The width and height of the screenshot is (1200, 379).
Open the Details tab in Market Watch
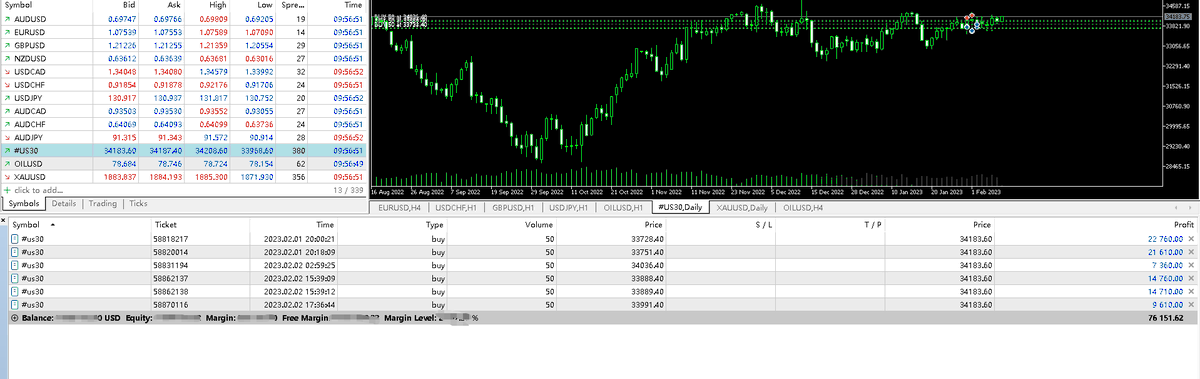coord(64,203)
